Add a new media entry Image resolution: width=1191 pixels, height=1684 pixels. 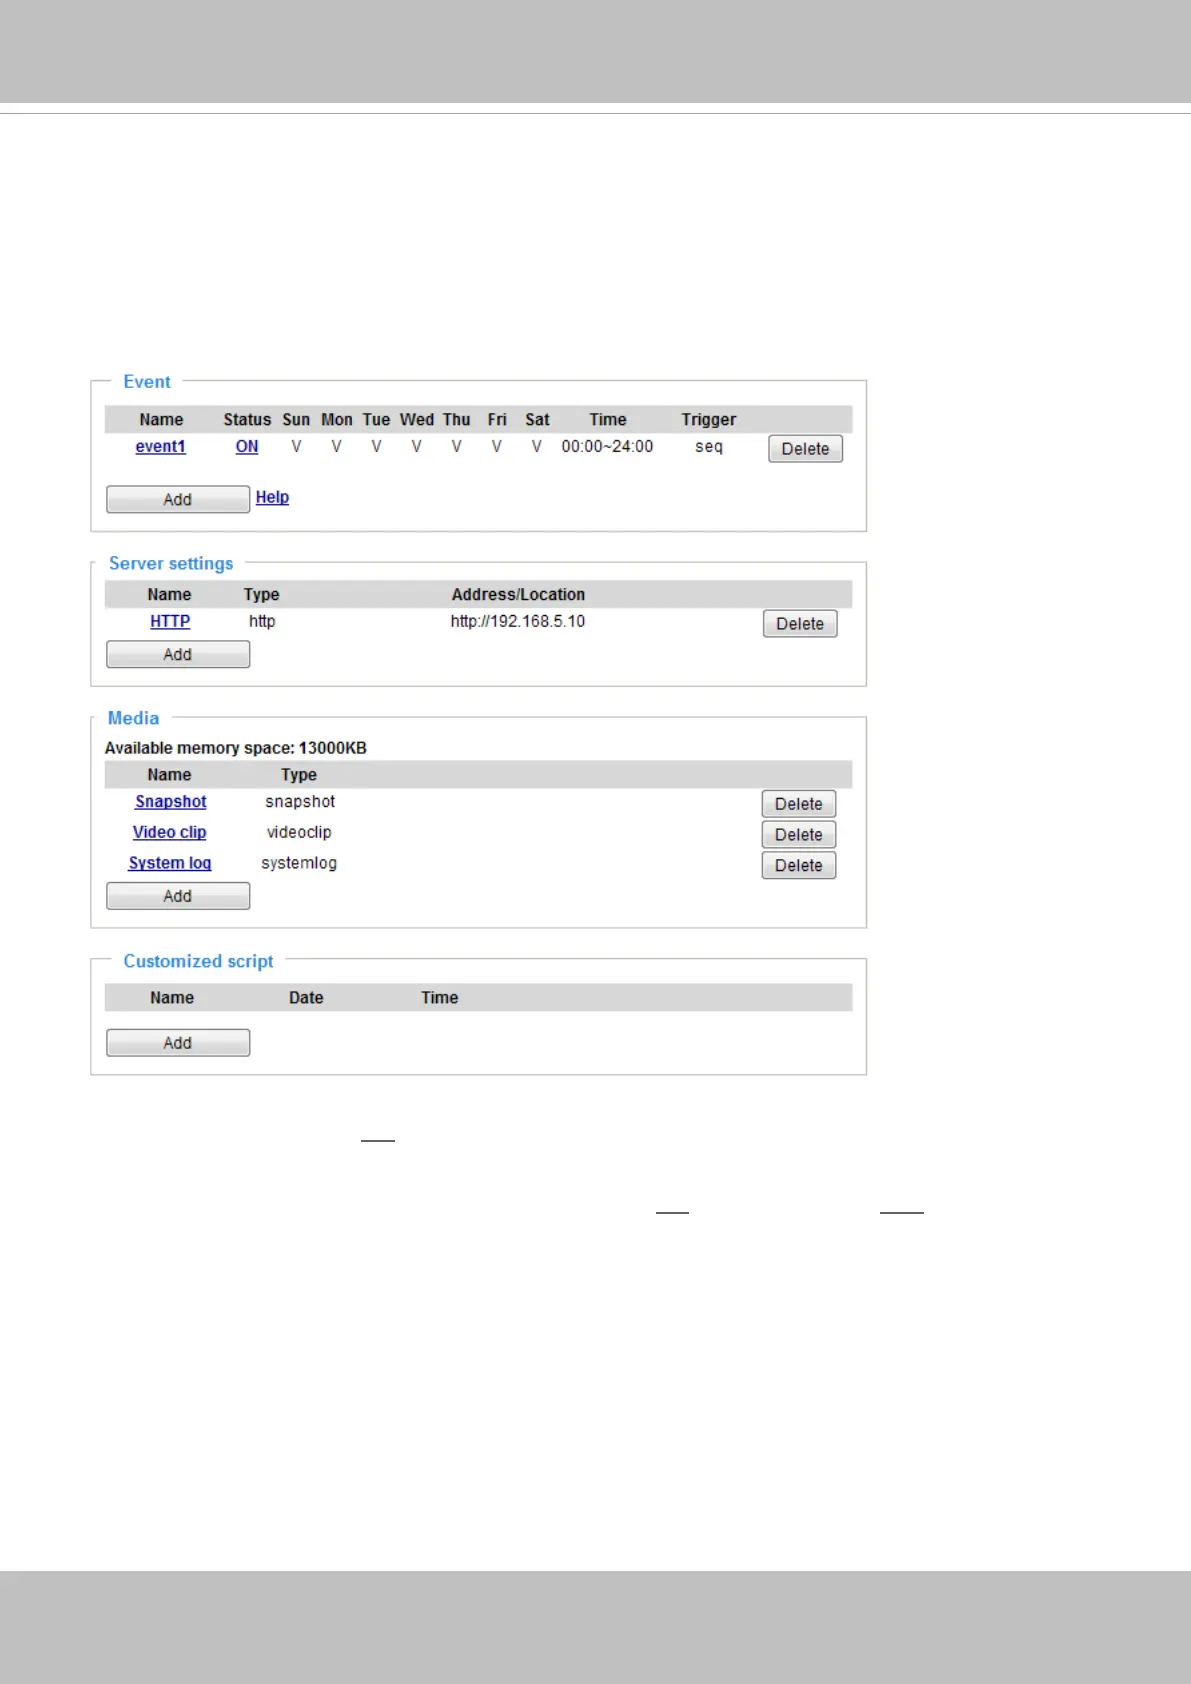[178, 896]
